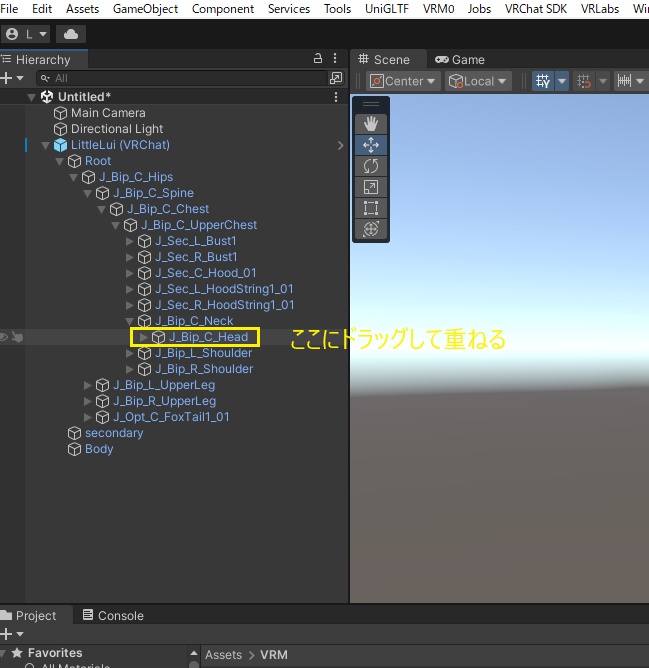Select J_Bip_L_Shoulder bone
The height and width of the screenshot is (668, 649).
pyautogui.click(x=203, y=353)
